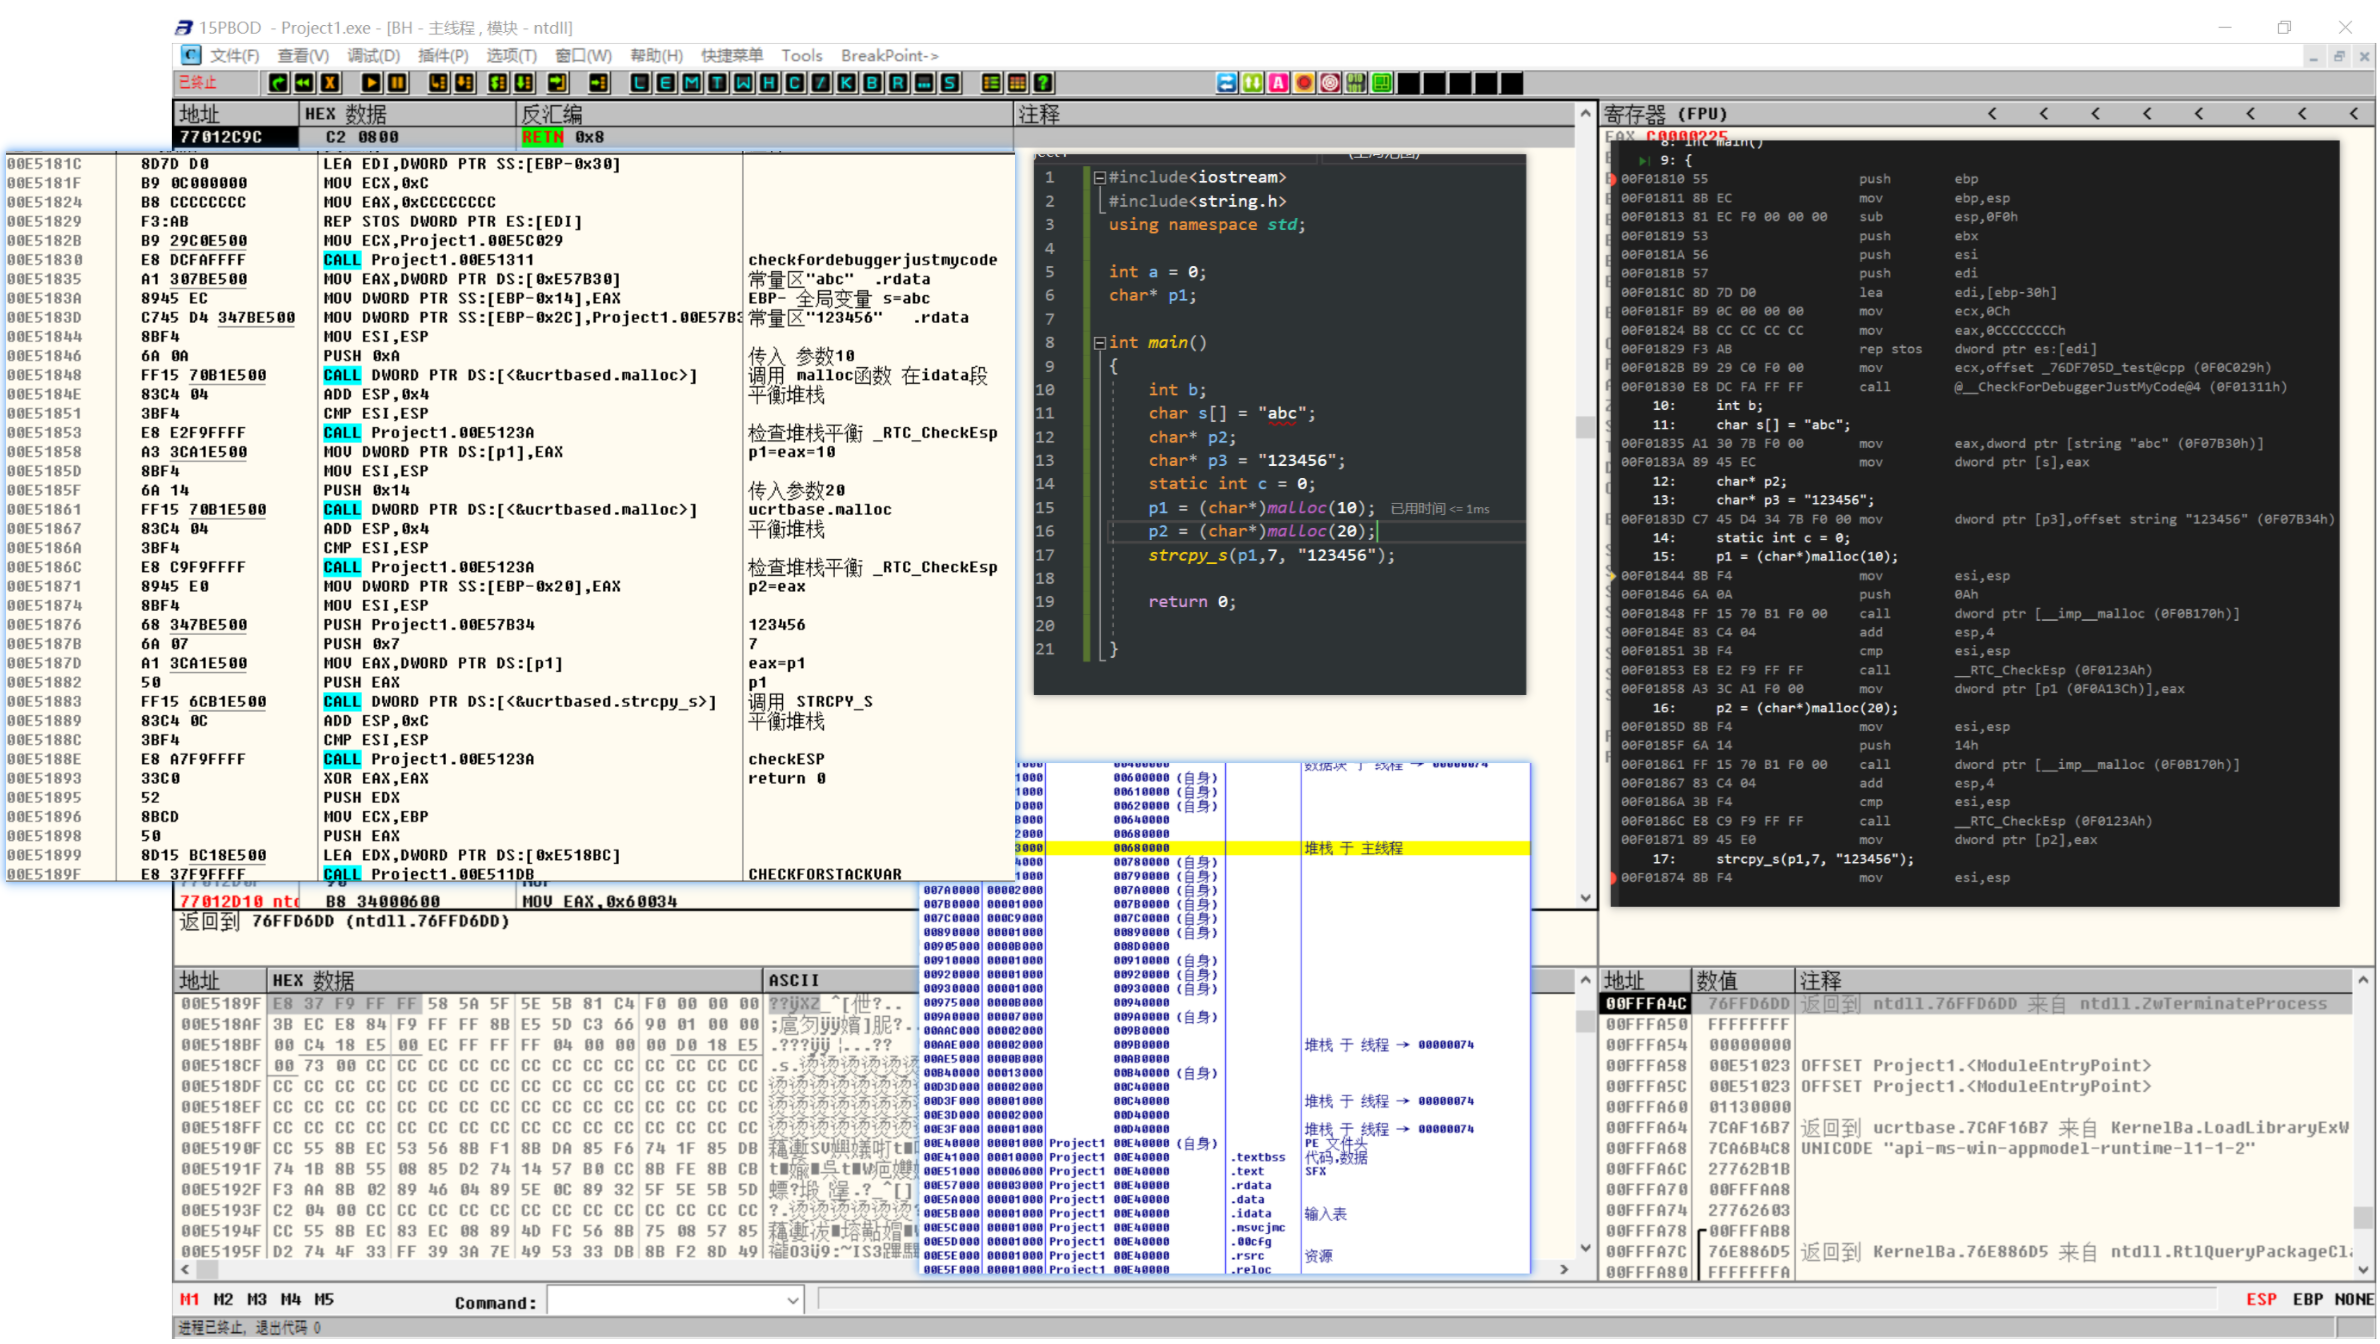The height and width of the screenshot is (1344, 2380).
Task: Select NONE stack-addressing button
Action: tap(2354, 1300)
